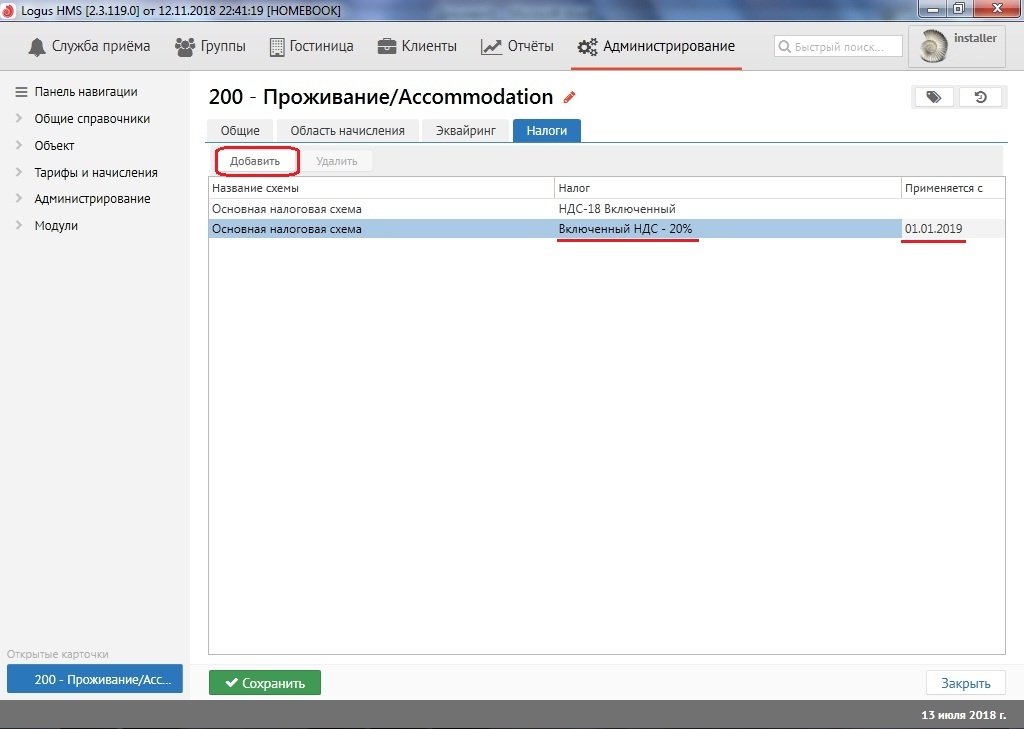Toggle the hamburger navigation panel icon
The width and height of the screenshot is (1024, 729).
click(x=20, y=92)
